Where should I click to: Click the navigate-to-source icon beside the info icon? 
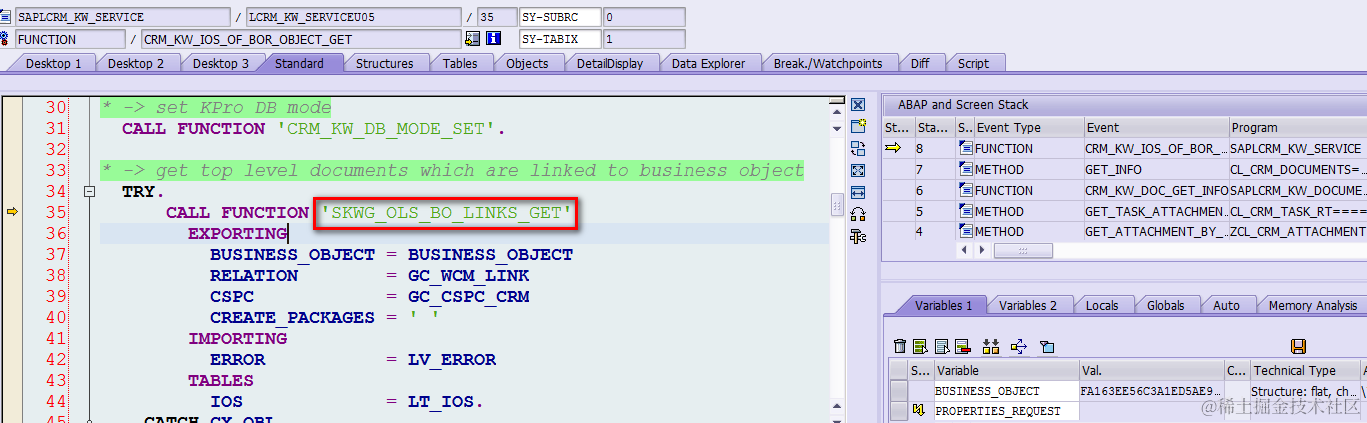click(x=473, y=39)
